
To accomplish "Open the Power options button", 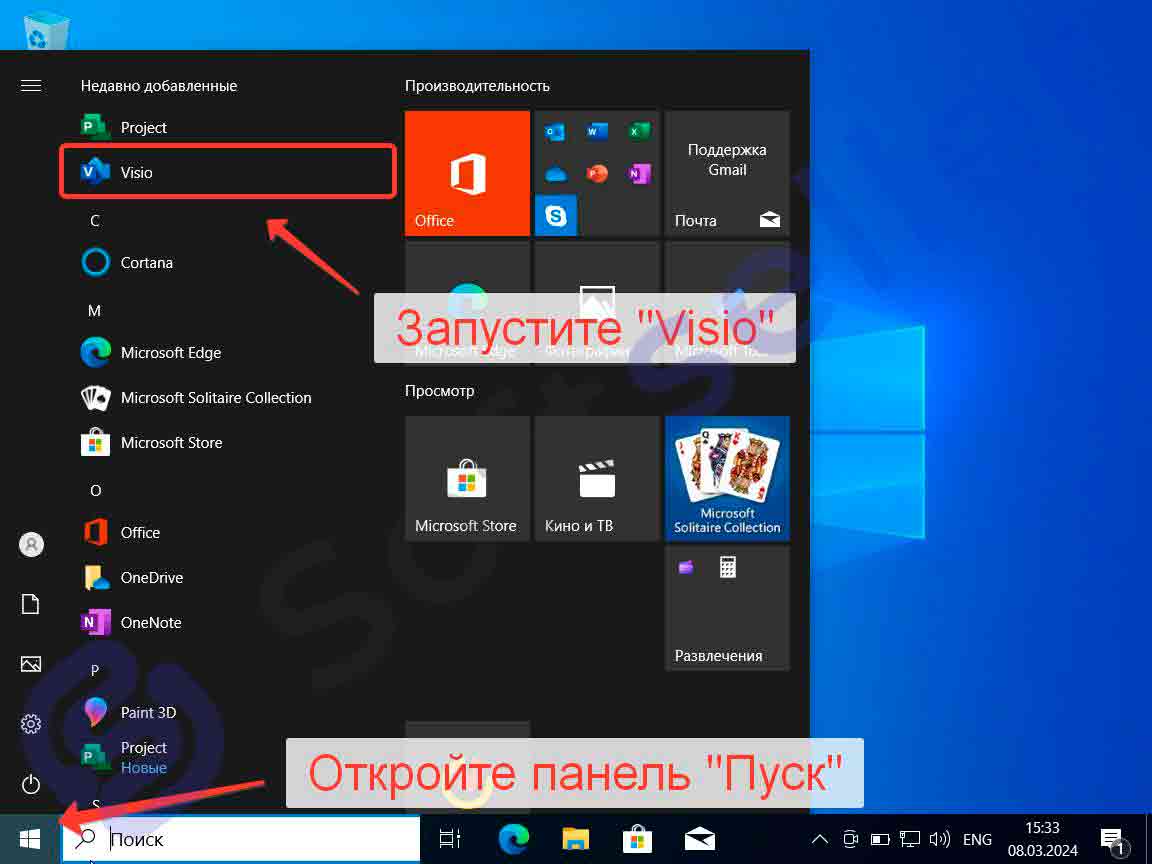I will pyautogui.click(x=31, y=784).
